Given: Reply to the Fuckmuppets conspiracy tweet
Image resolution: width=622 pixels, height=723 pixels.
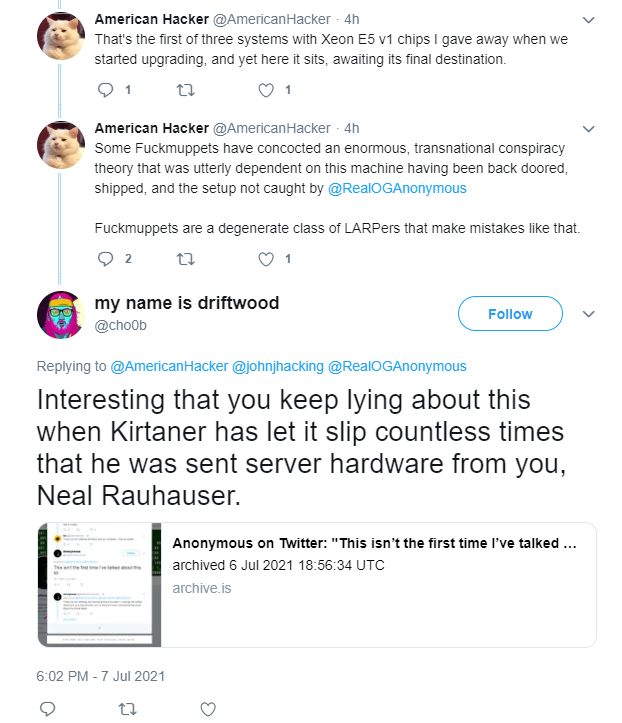Looking at the screenshot, I should pos(107,259).
